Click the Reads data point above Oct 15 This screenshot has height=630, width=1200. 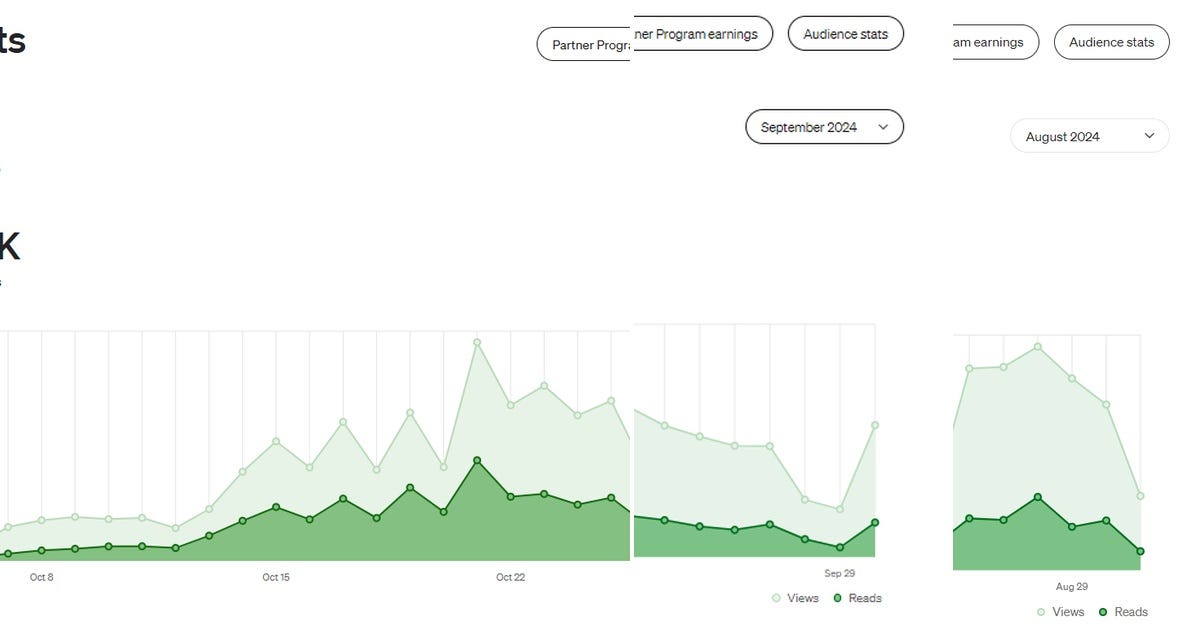[x=275, y=507]
